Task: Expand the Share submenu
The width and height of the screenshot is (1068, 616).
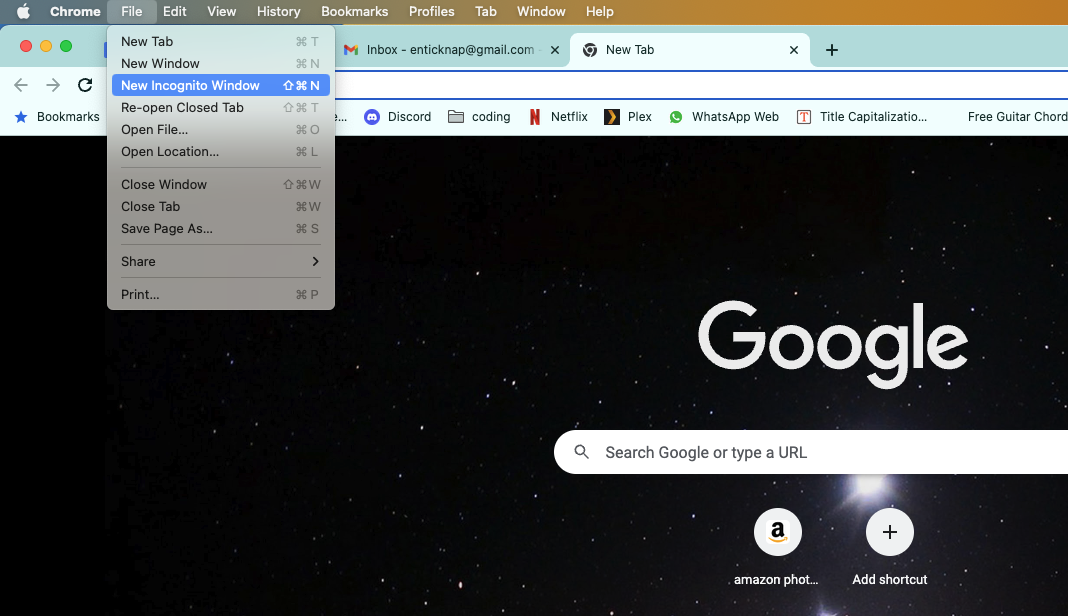Action: [221, 262]
